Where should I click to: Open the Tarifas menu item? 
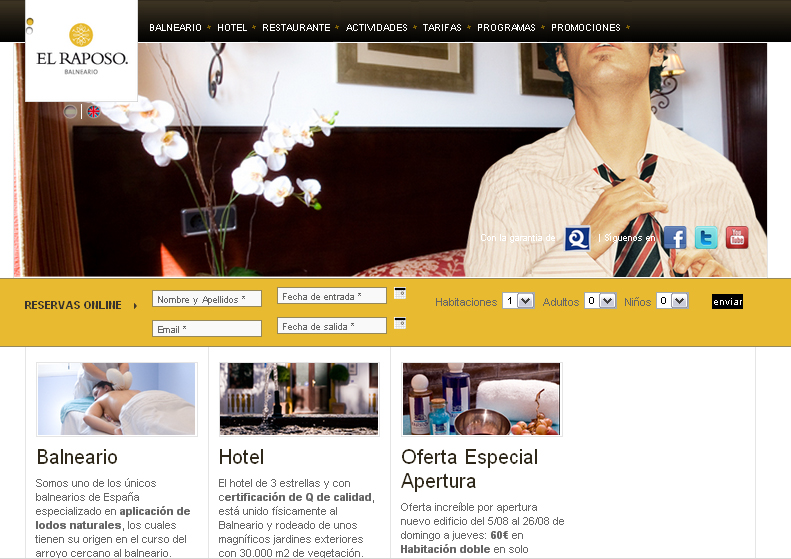(442, 28)
